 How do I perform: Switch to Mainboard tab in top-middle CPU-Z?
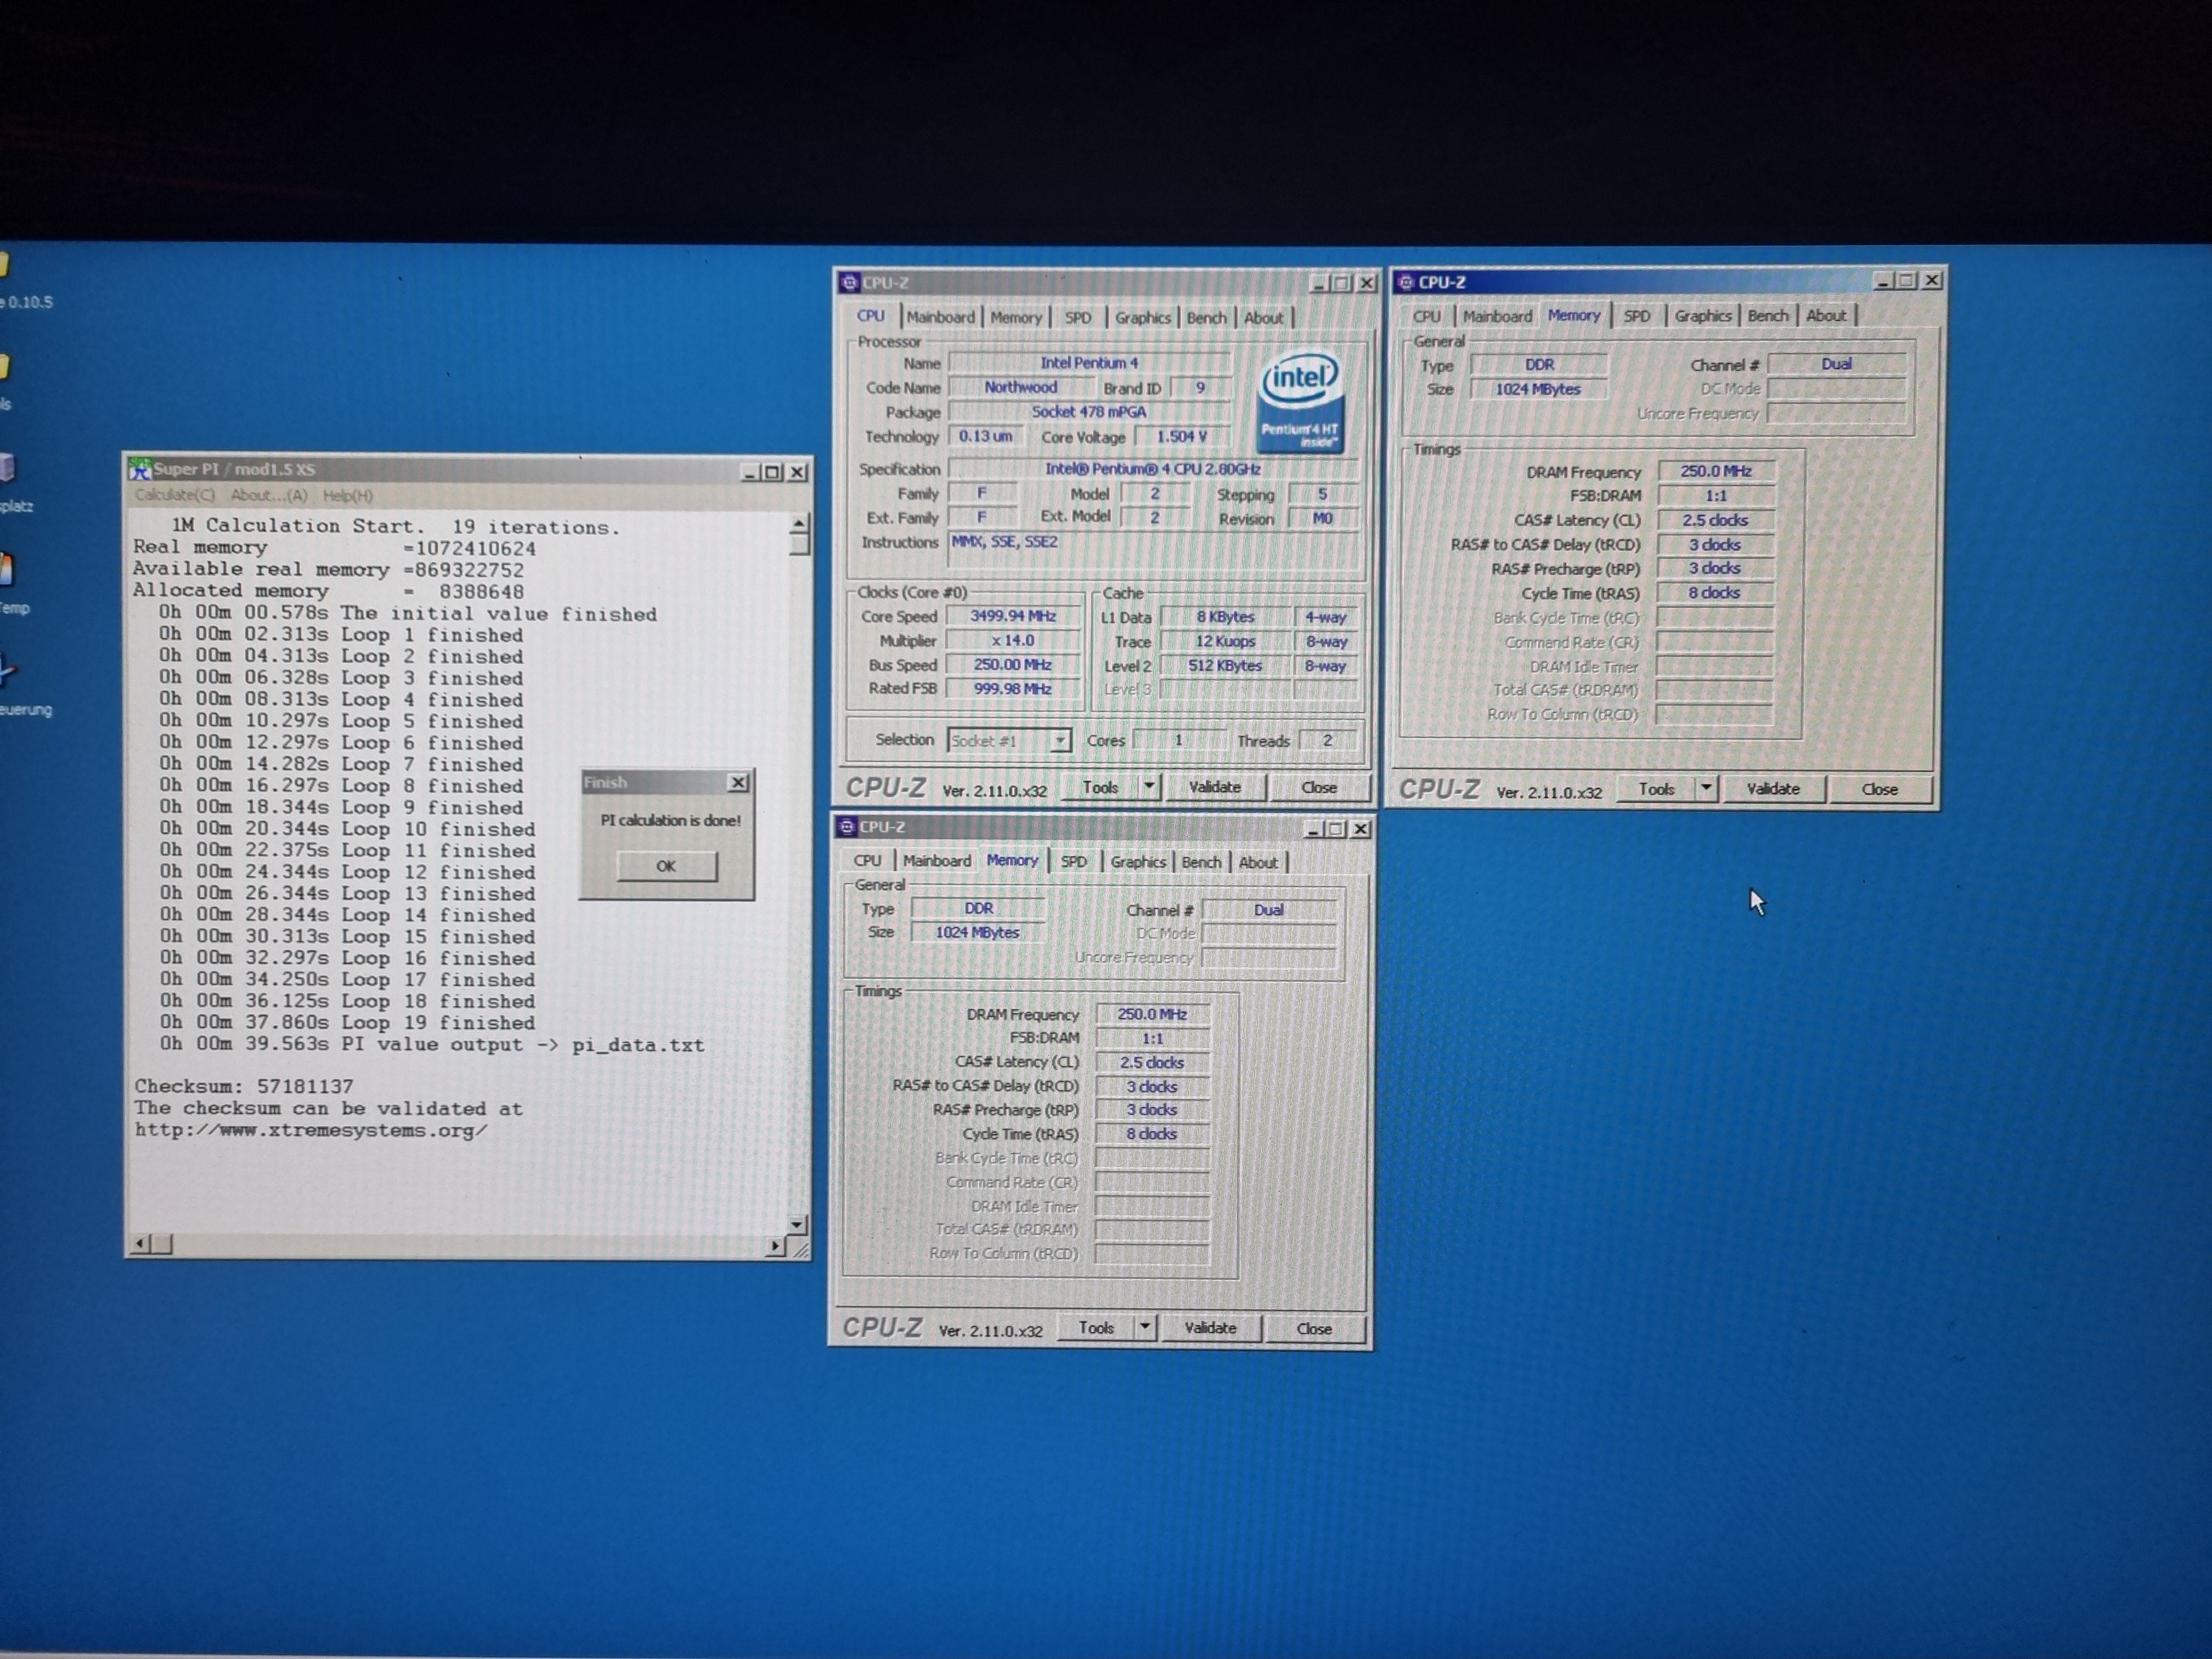940,317
